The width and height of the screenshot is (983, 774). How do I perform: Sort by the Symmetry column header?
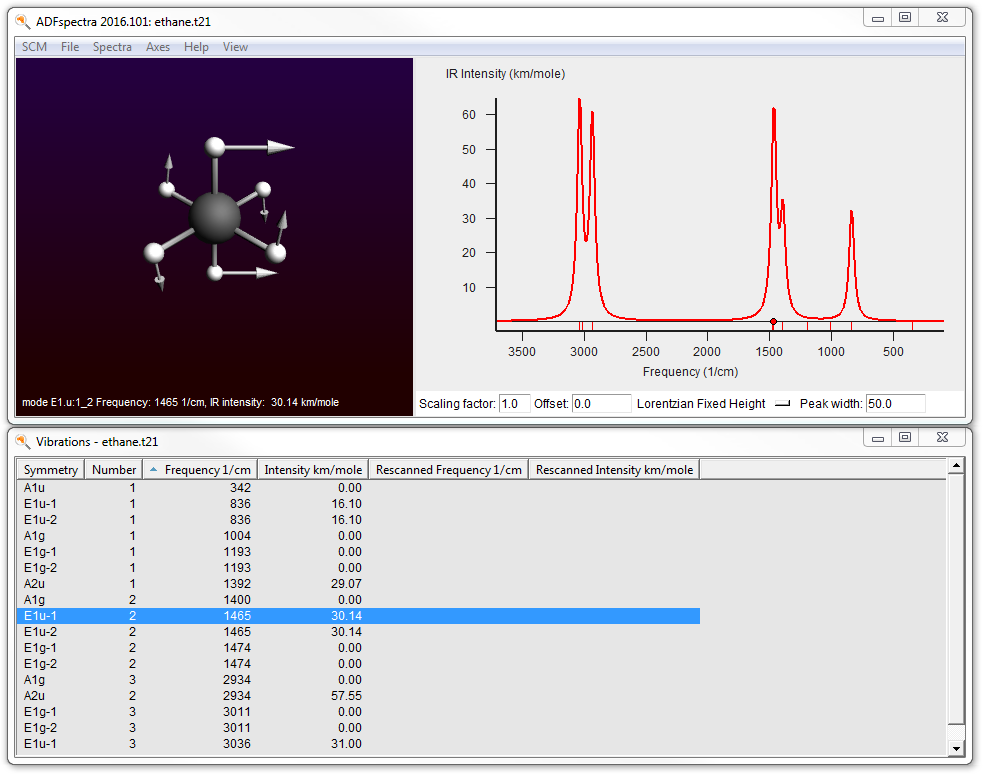[x=51, y=469]
